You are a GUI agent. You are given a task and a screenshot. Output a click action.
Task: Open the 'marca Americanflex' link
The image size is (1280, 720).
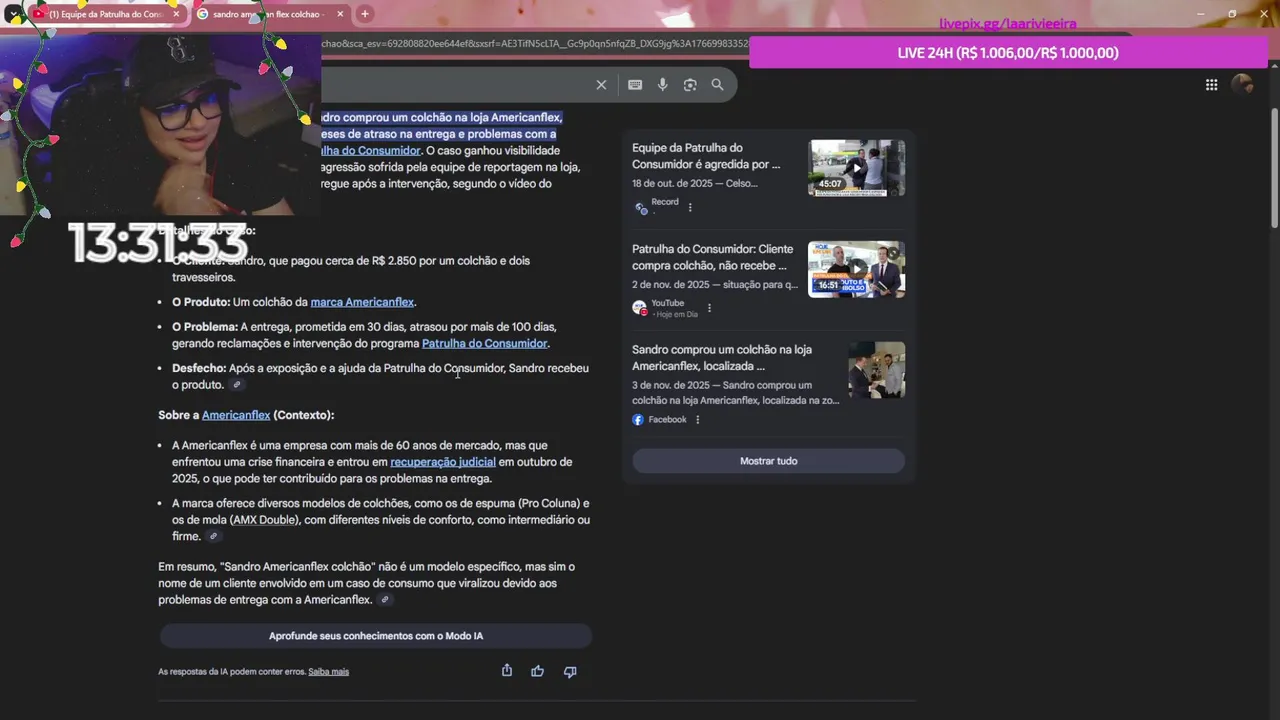click(x=362, y=302)
